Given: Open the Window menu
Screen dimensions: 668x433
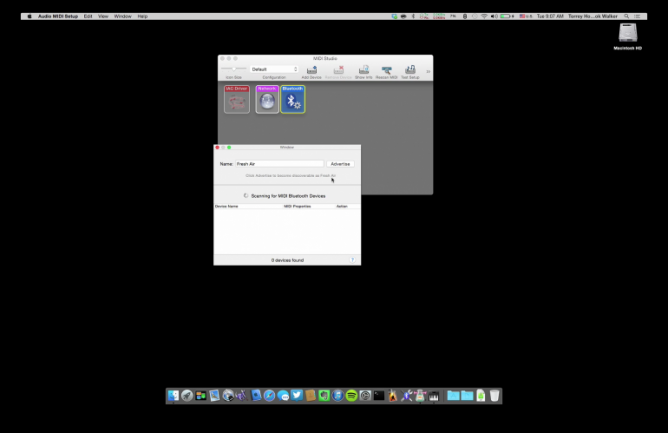Looking at the screenshot, I should coord(122,16).
